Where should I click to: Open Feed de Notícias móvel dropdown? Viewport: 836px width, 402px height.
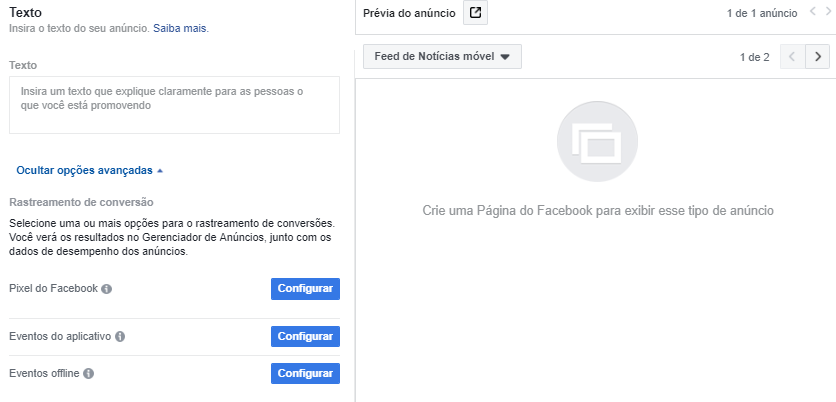pos(442,57)
